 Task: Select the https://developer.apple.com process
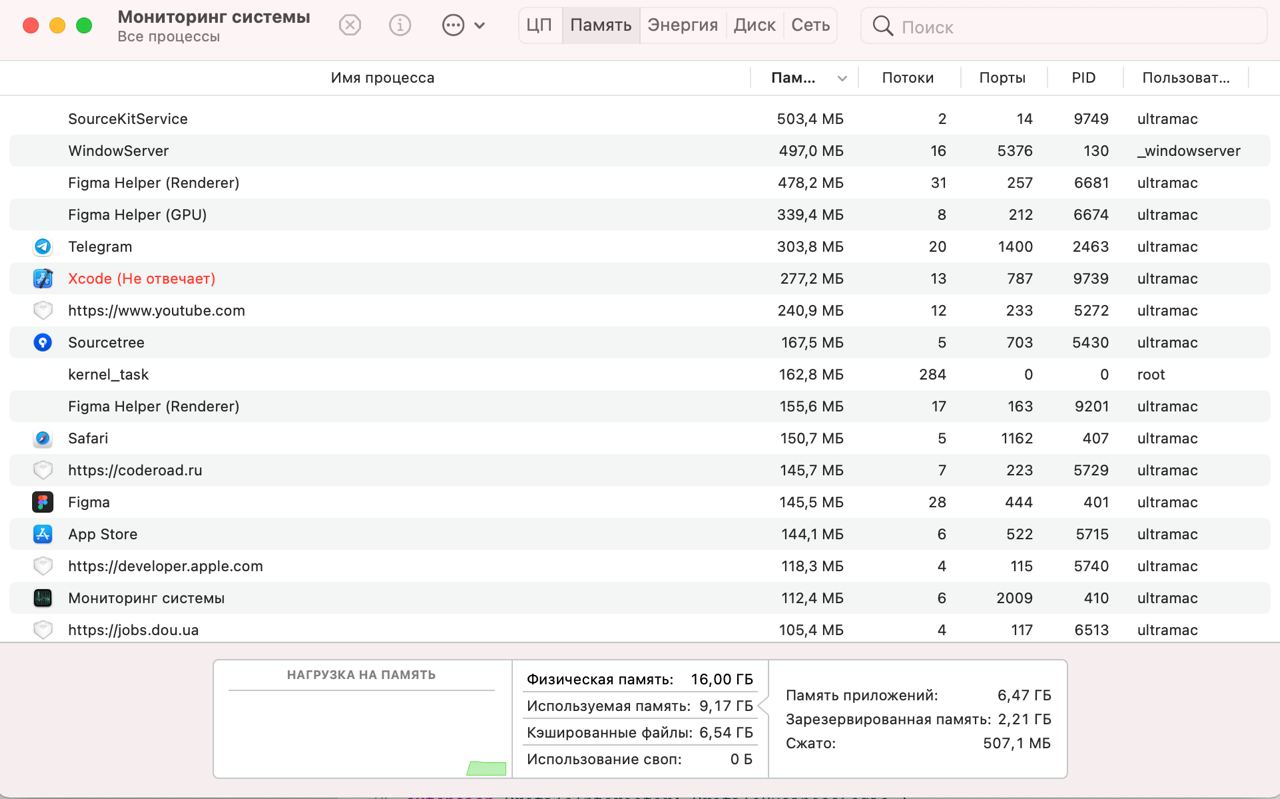click(x=165, y=566)
